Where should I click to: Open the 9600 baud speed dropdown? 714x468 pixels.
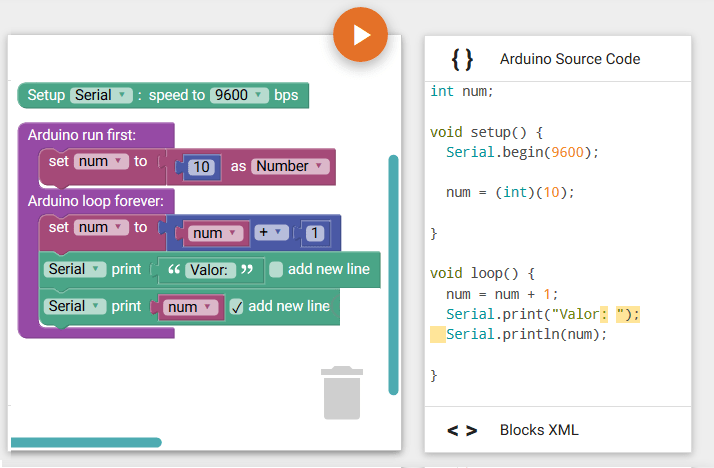pos(240,95)
